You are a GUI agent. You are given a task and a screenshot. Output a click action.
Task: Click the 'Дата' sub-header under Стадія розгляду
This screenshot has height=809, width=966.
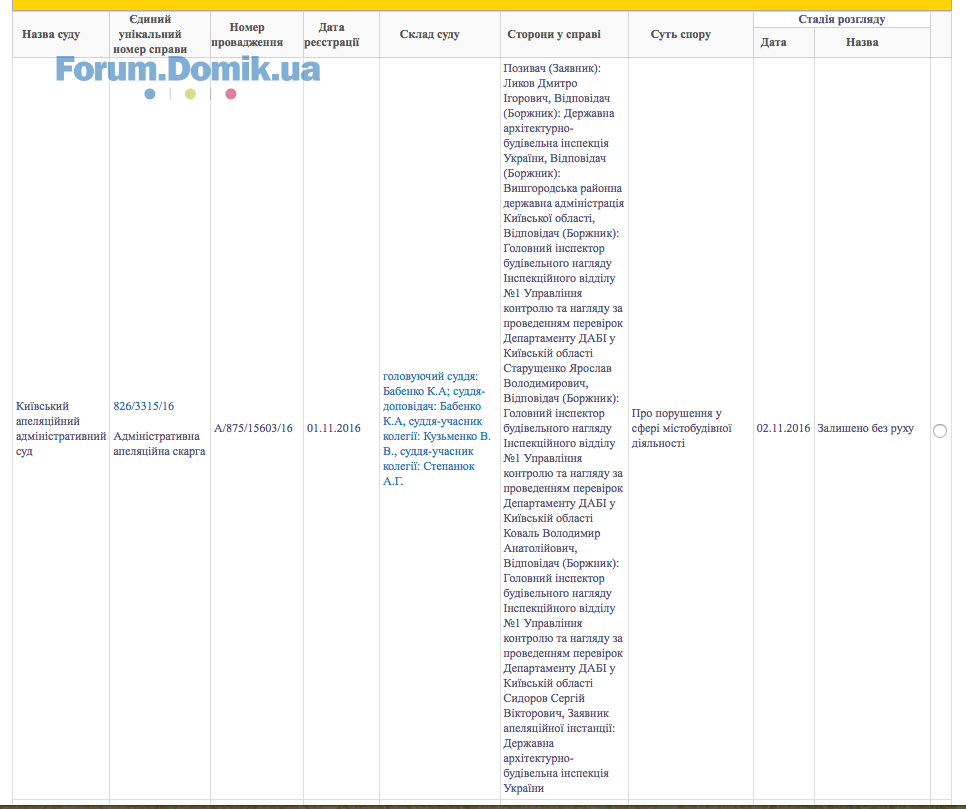pyautogui.click(x=773, y=43)
